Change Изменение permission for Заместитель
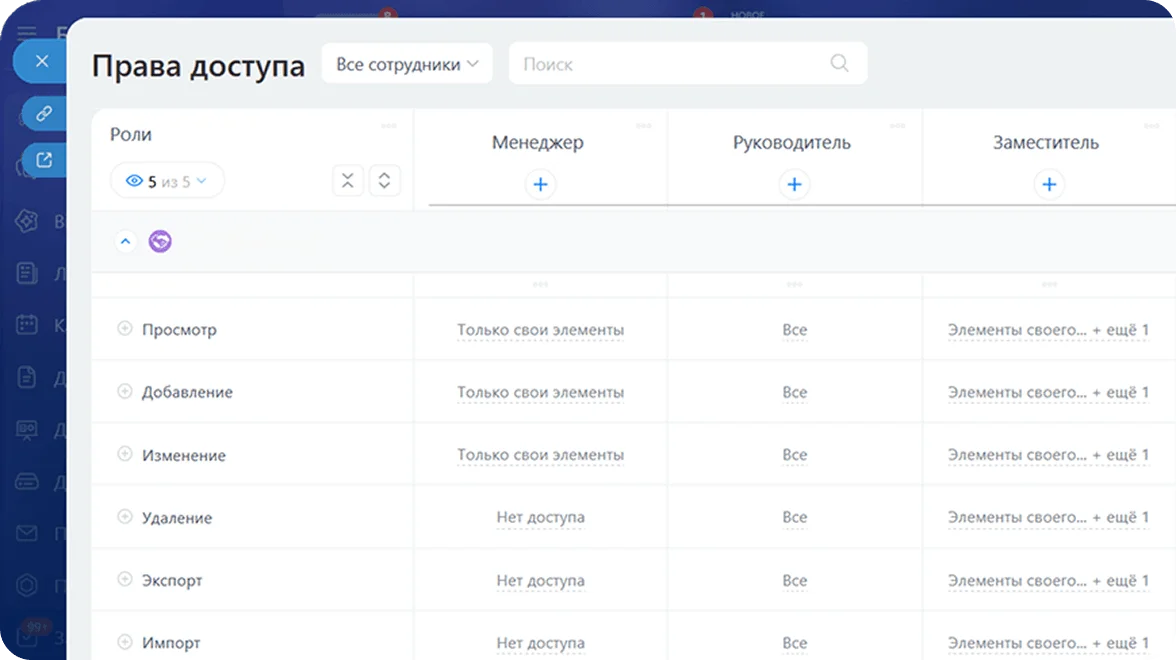This screenshot has height=660, width=1176. tap(1048, 455)
